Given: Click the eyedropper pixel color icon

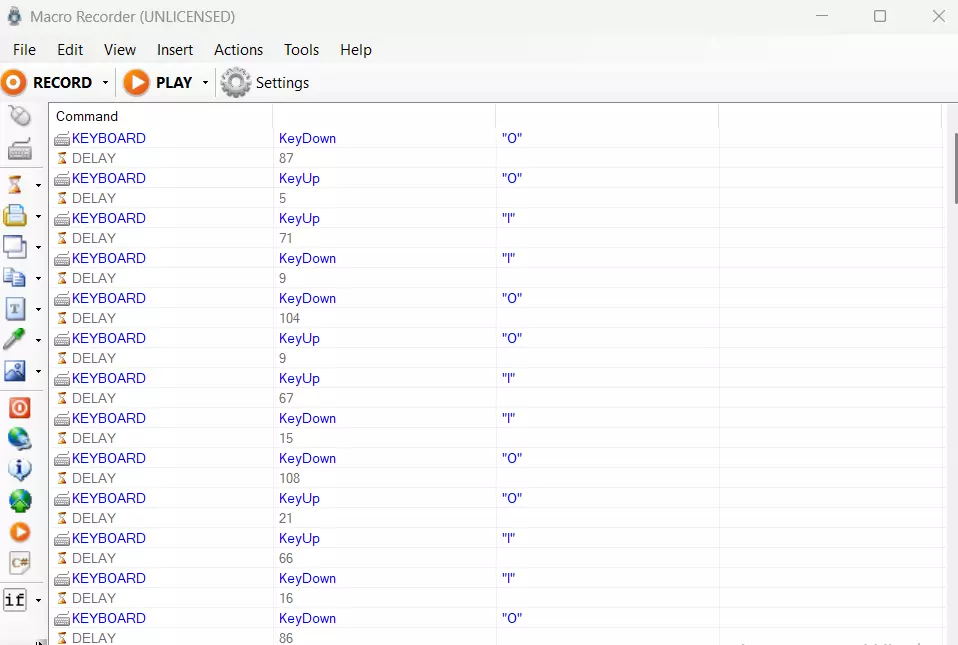Looking at the screenshot, I should (16, 339).
